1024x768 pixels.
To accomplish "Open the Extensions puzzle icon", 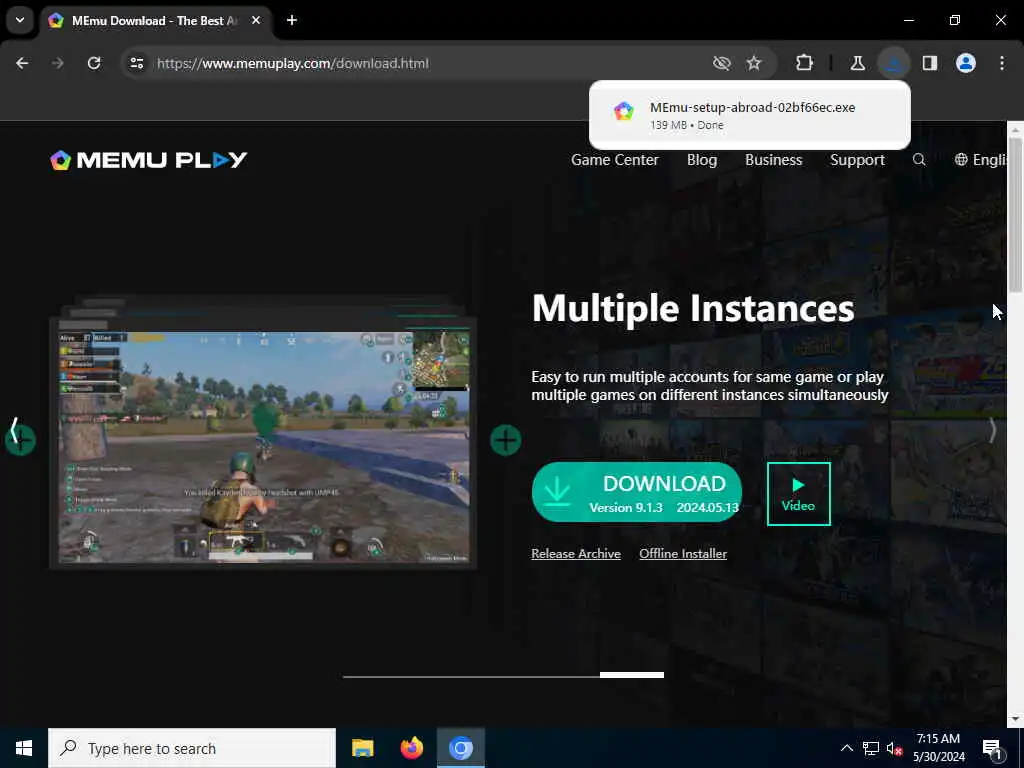I will tap(805, 63).
